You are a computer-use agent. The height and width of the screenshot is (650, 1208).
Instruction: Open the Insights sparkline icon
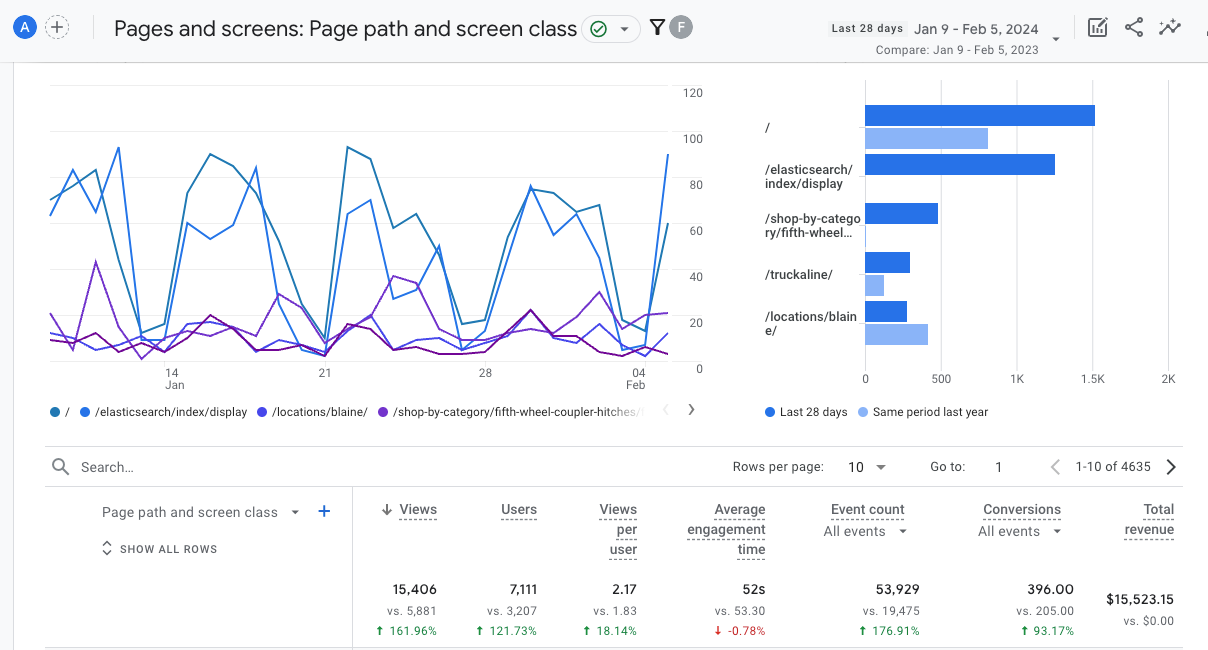point(1170,28)
